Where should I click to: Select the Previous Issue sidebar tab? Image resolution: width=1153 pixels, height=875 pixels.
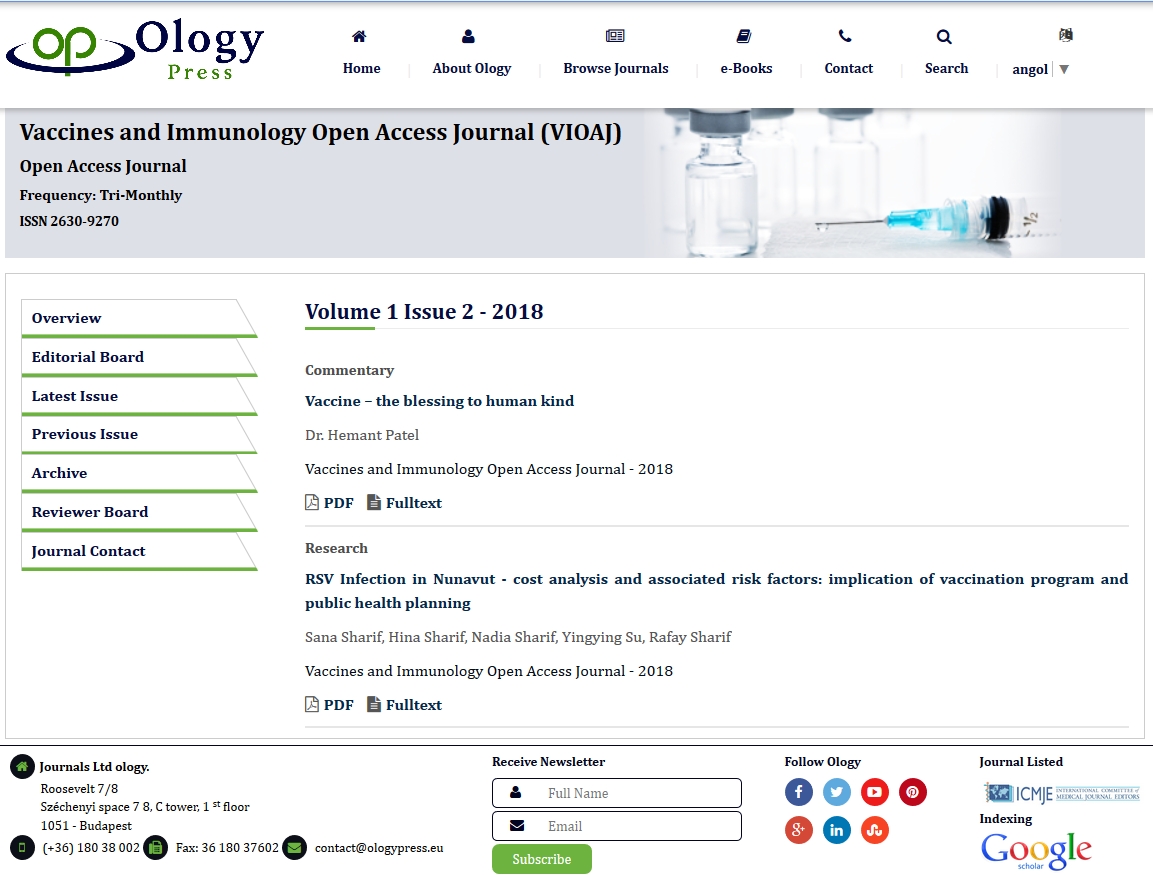click(139, 435)
